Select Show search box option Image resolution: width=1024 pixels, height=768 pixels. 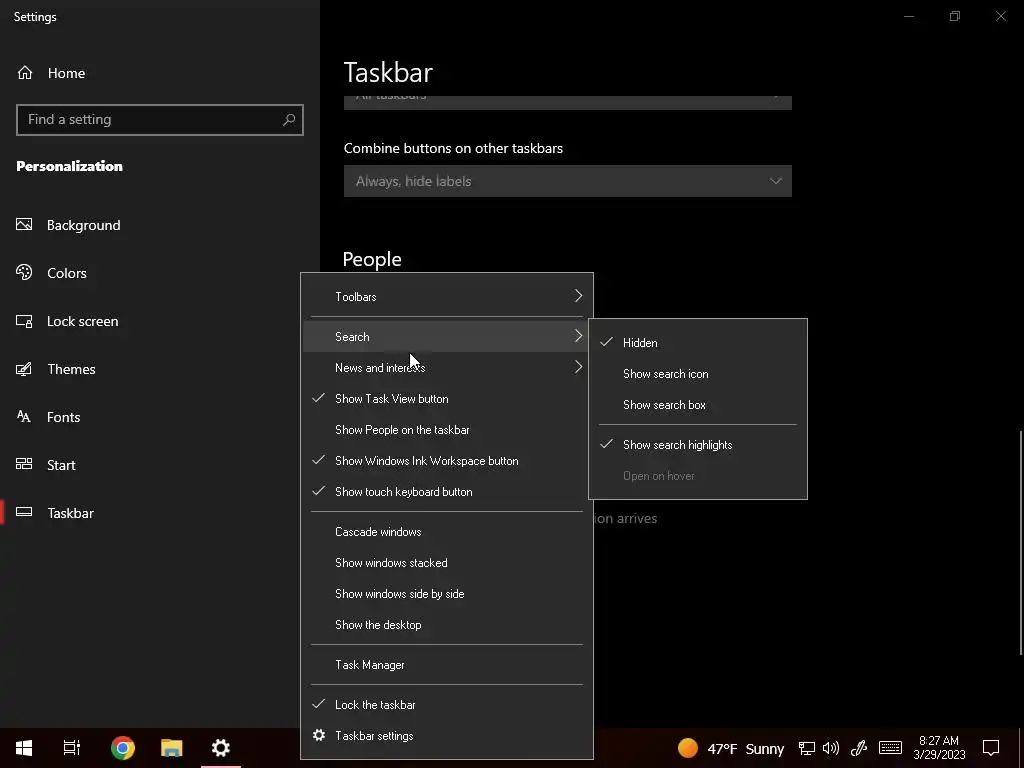tap(697, 405)
